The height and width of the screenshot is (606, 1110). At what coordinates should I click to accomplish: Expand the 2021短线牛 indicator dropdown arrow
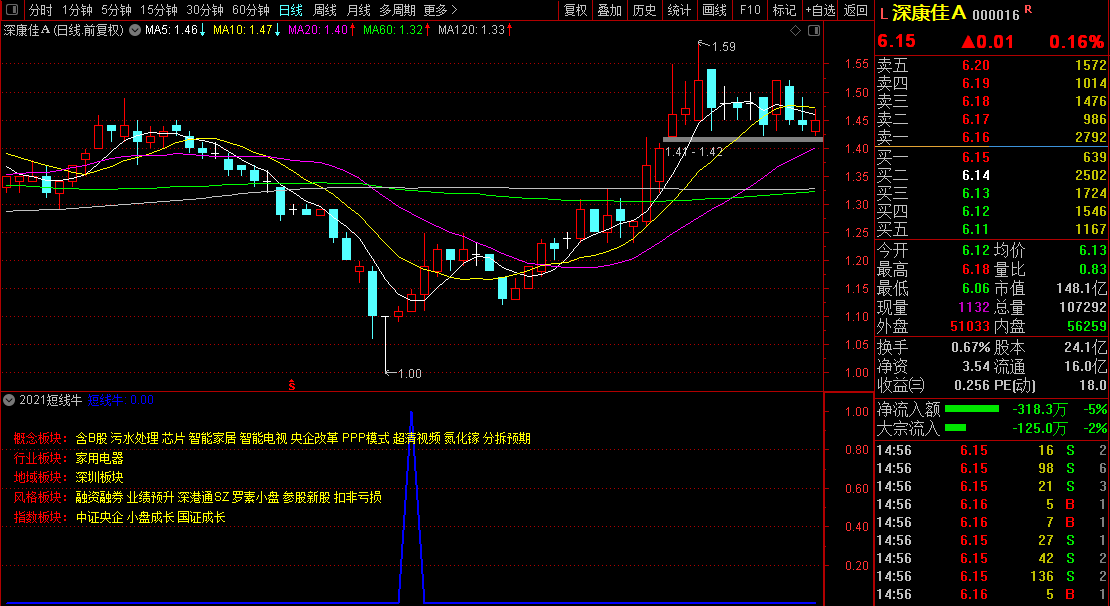pos(9,399)
